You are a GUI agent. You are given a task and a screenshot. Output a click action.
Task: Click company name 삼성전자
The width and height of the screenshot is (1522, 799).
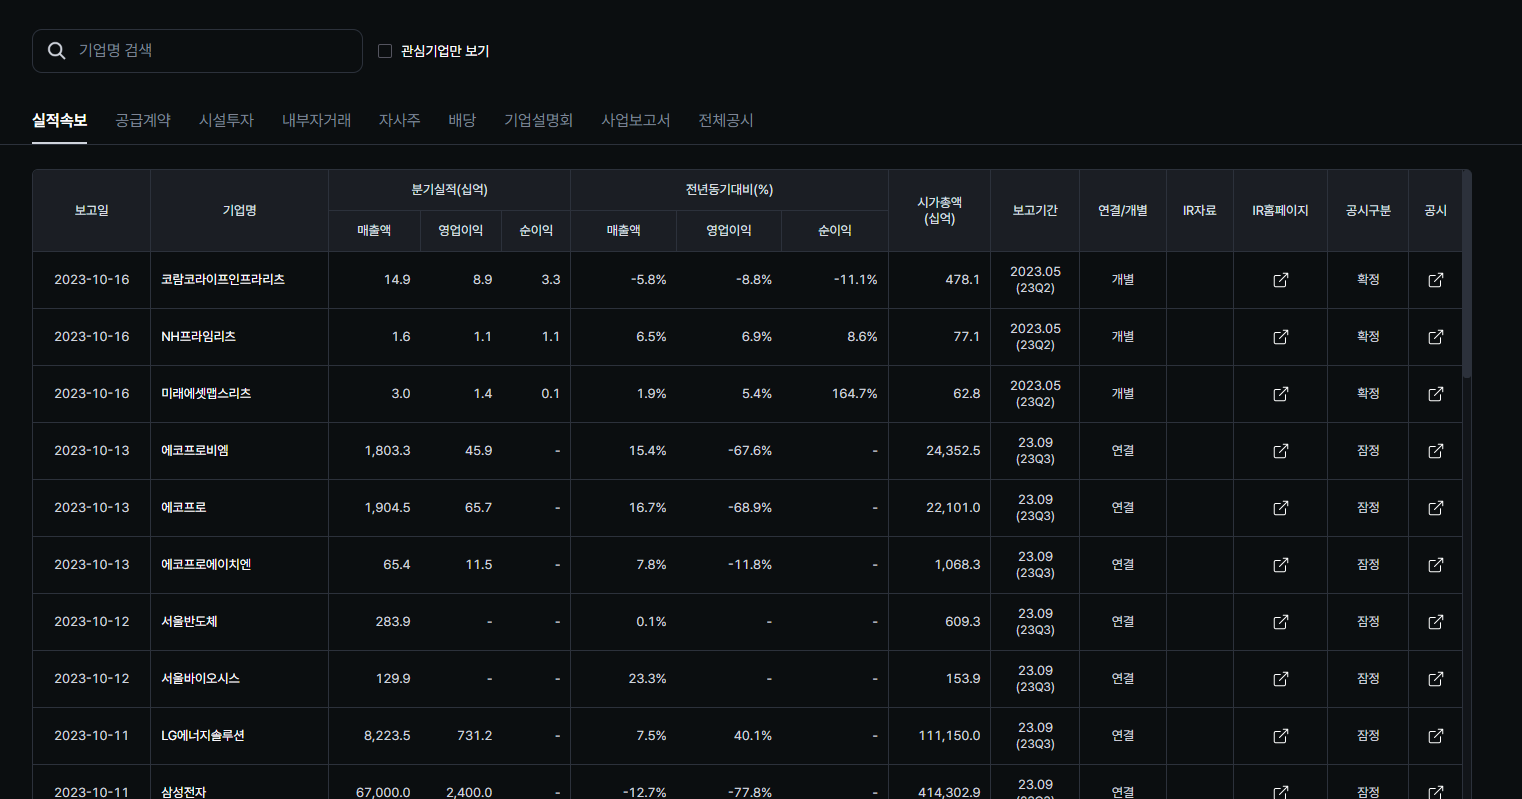pos(184,792)
